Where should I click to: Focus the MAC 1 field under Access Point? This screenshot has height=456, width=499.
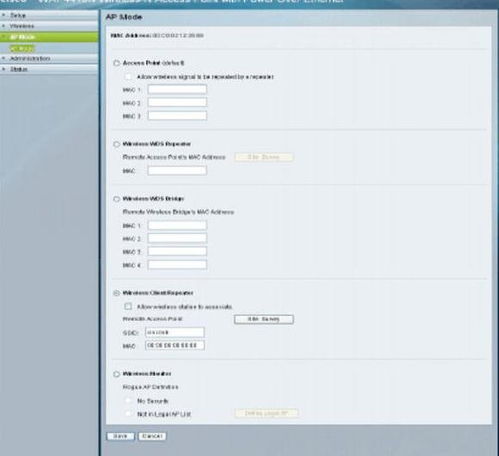point(177,89)
